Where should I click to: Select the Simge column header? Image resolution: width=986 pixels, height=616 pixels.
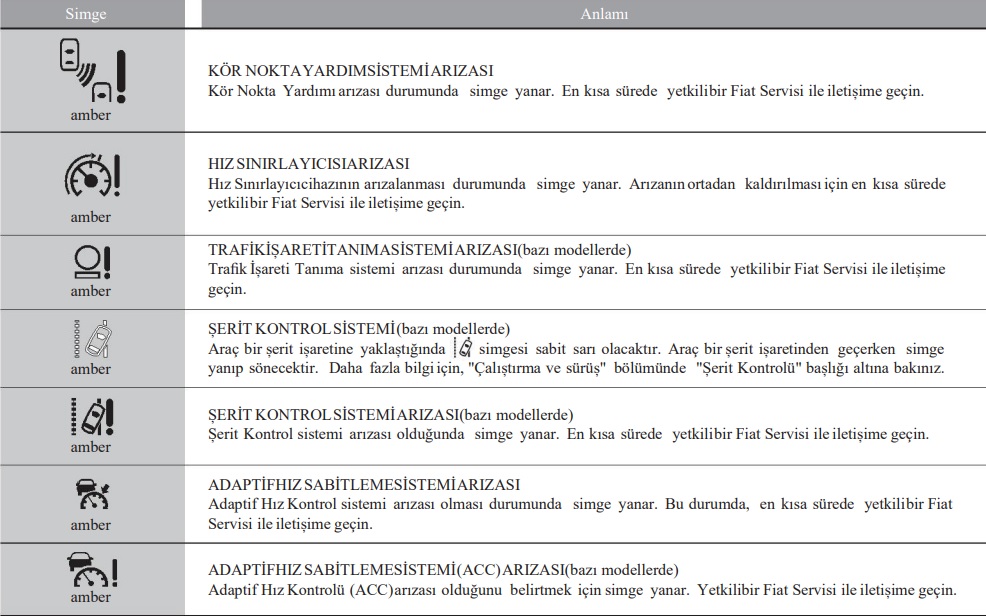(x=86, y=14)
